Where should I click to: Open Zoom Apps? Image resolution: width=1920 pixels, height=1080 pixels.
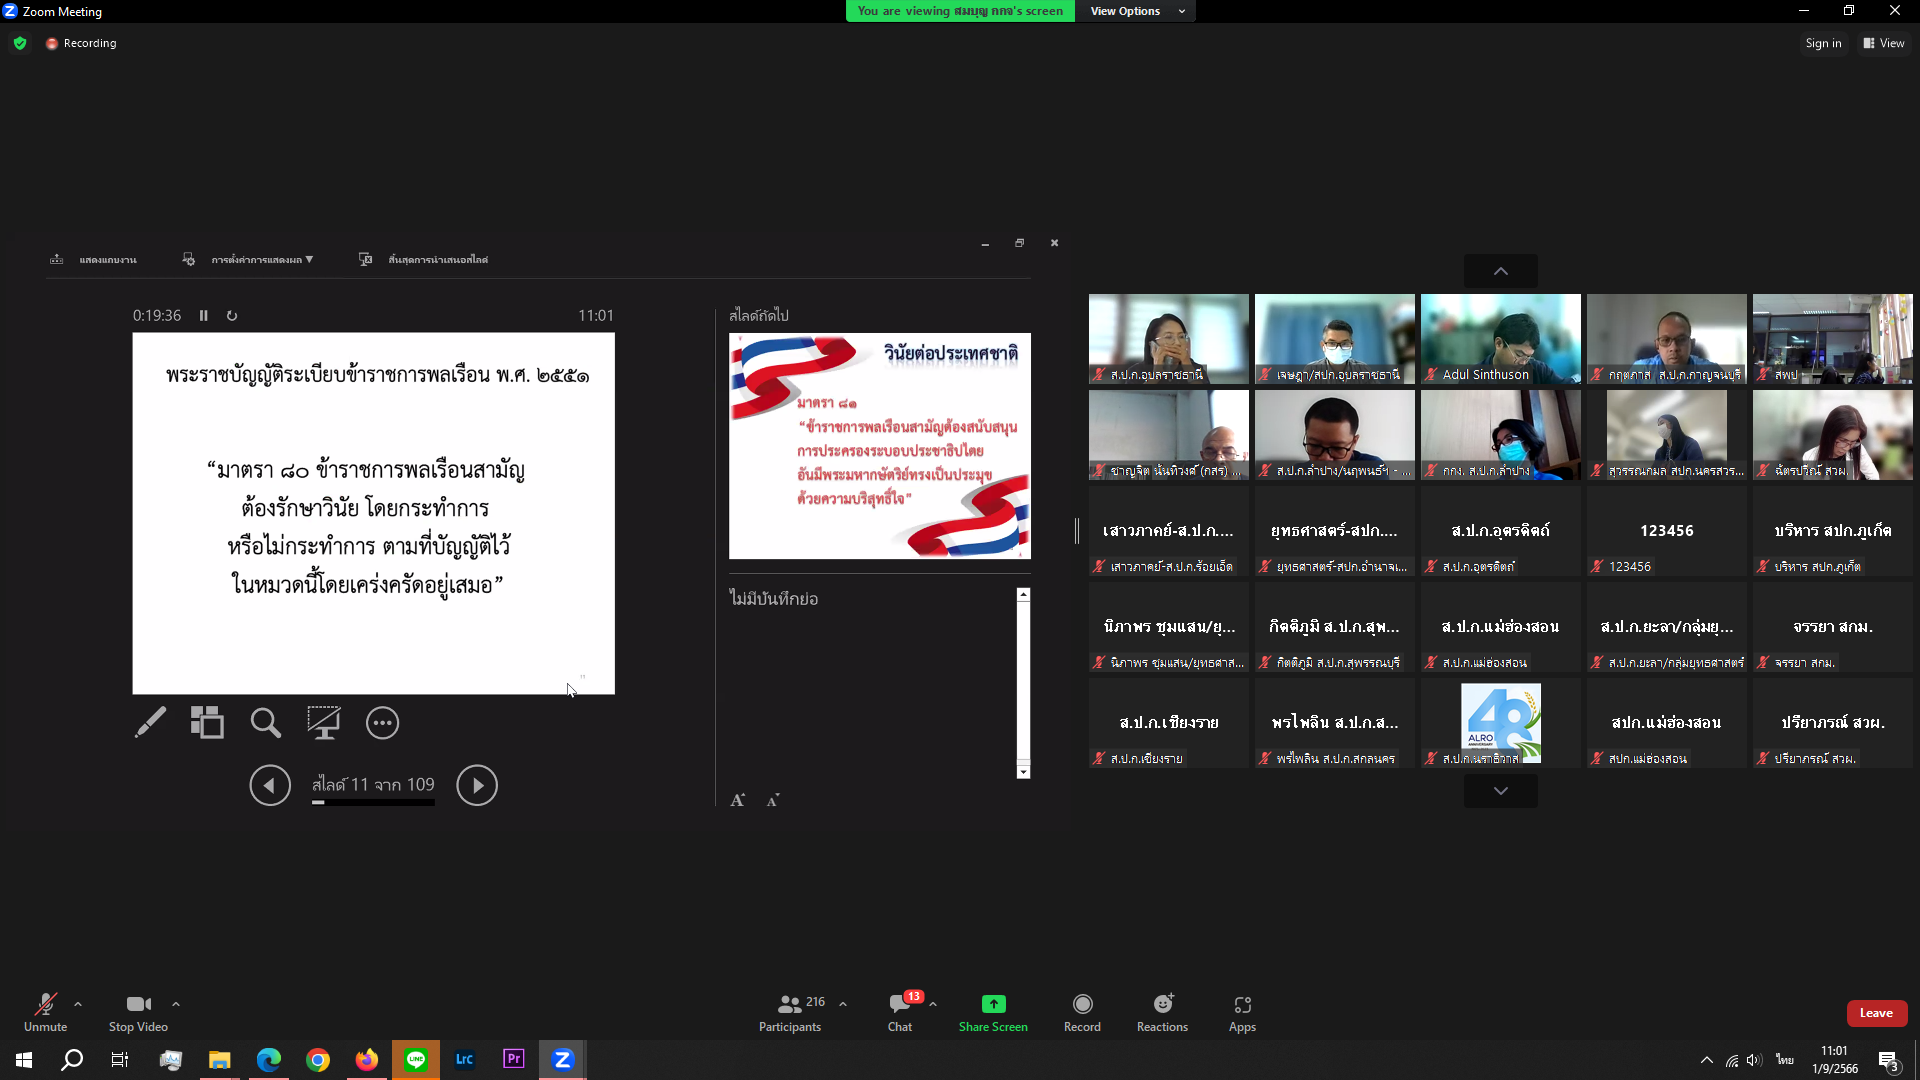(1242, 1012)
